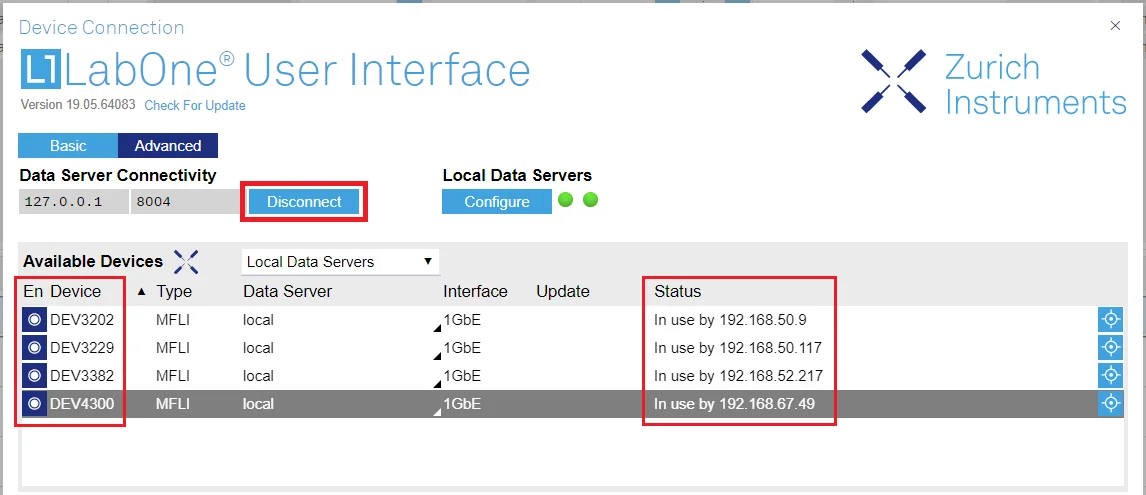Click the Disconnect button
Image resolution: width=1146 pixels, height=495 pixels.
coord(304,202)
